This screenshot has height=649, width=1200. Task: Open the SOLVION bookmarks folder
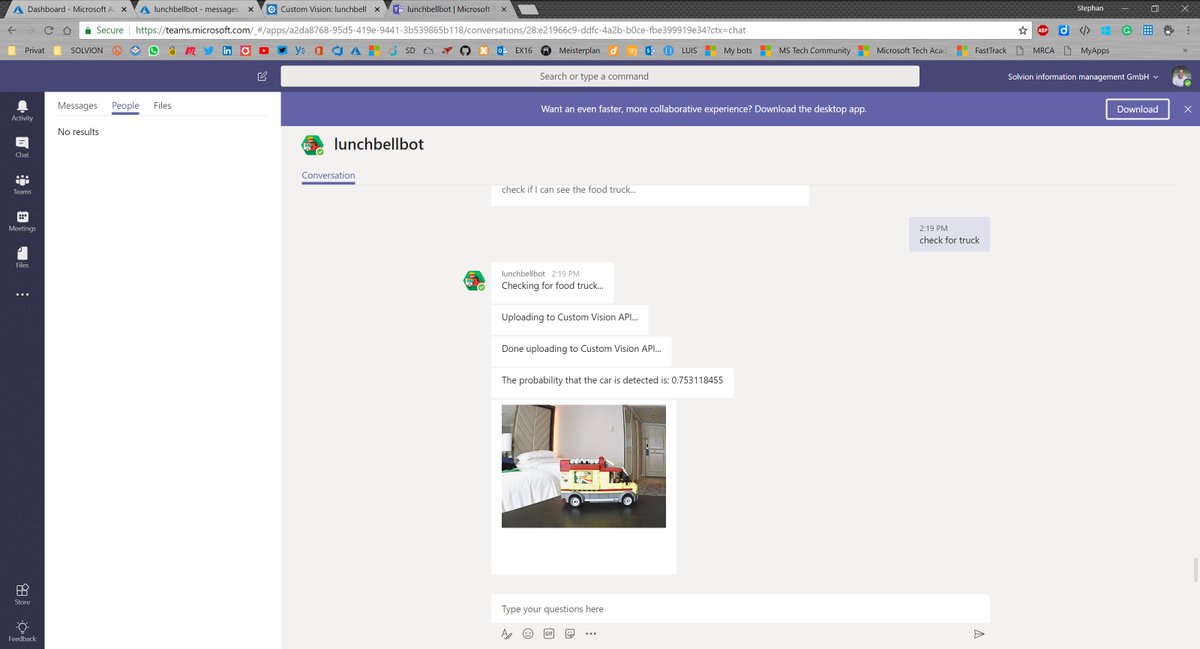[x=78, y=50]
